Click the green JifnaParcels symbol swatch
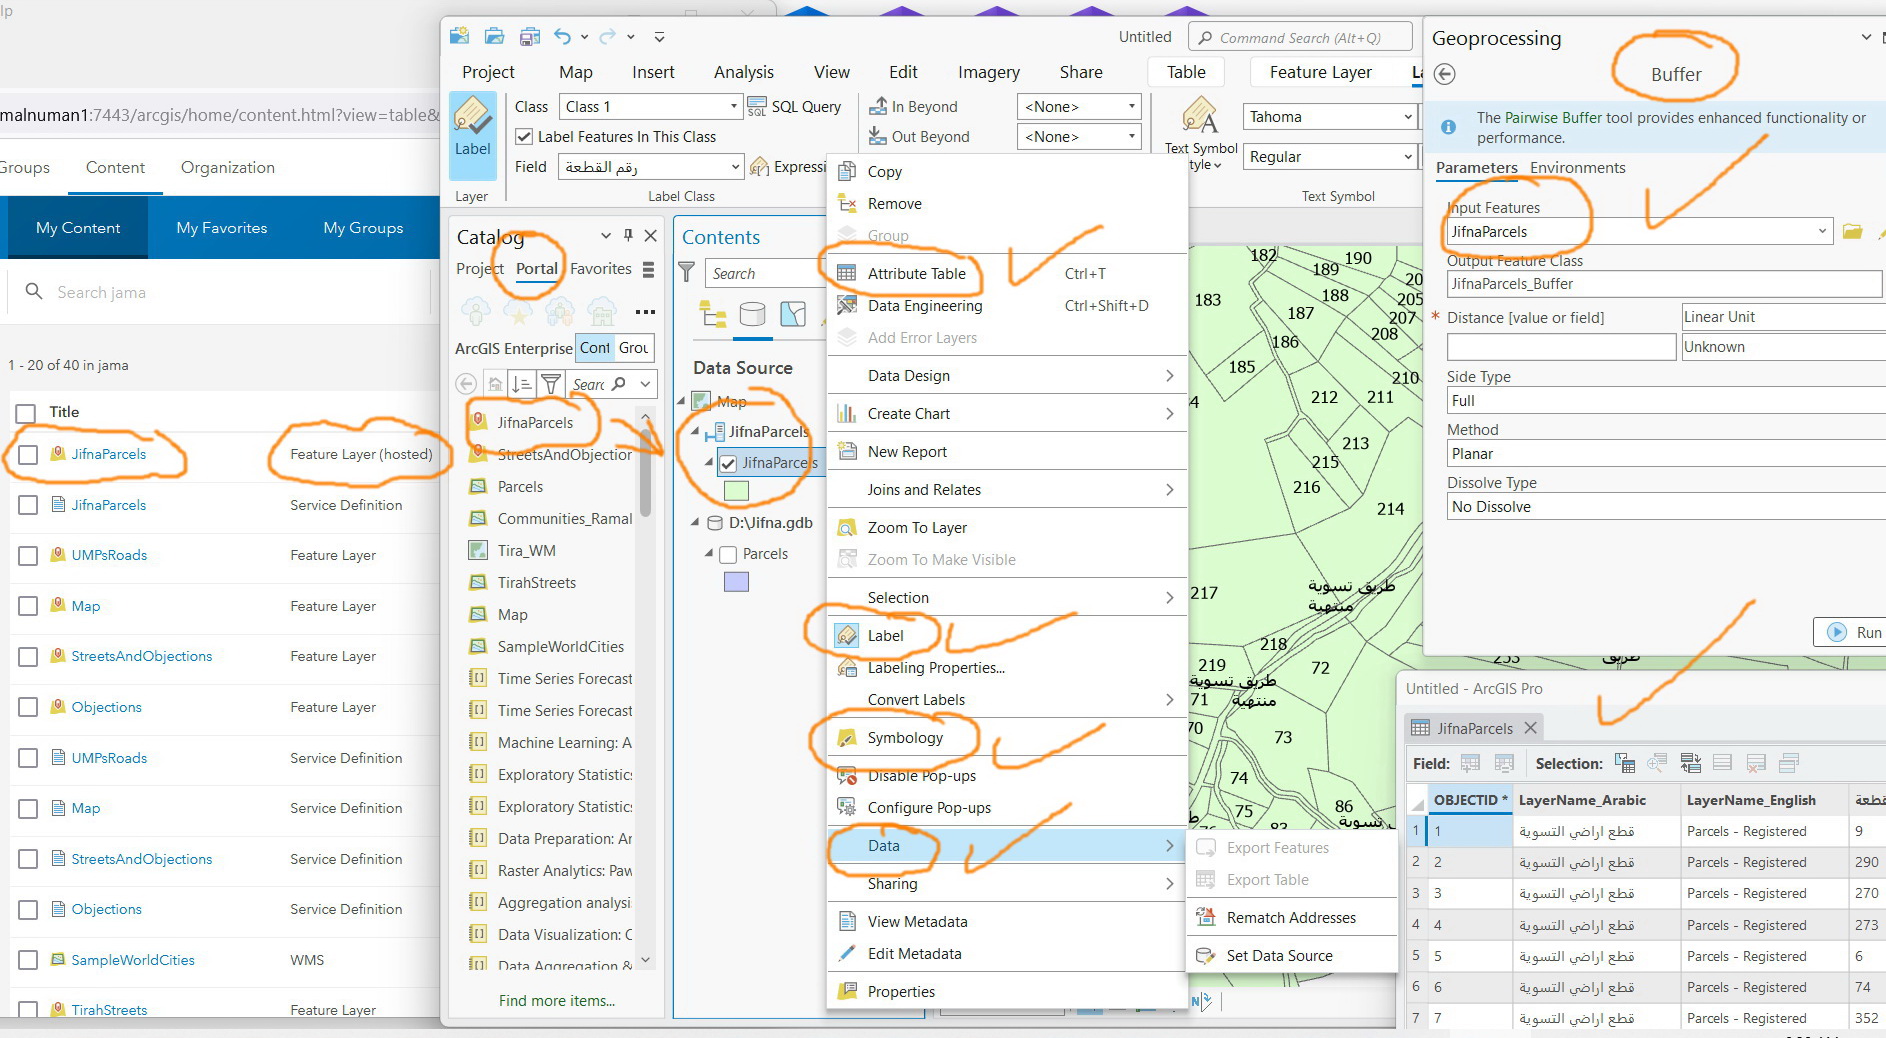This screenshot has width=1886, height=1038. pyautogui.click(x=737, y=491)
